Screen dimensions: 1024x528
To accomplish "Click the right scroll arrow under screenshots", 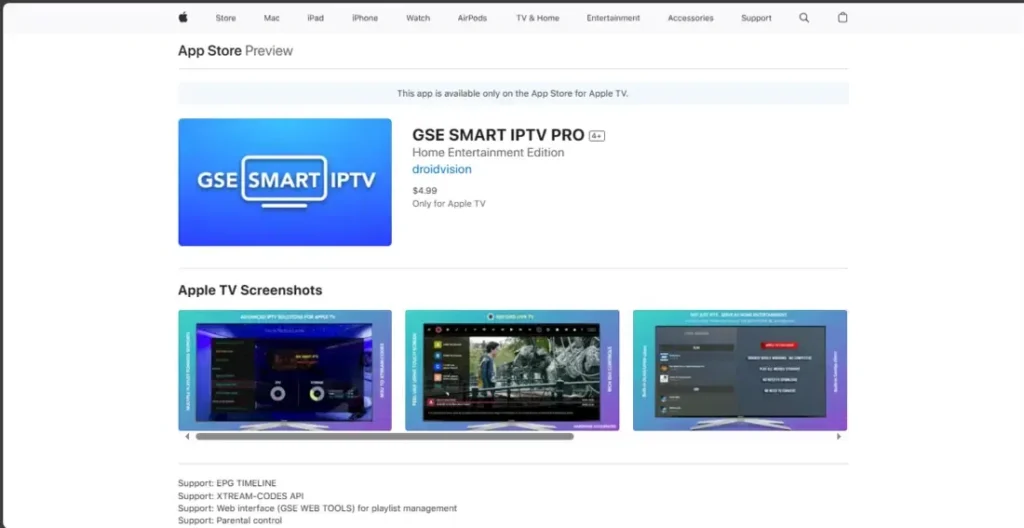I will coord(838,436).
